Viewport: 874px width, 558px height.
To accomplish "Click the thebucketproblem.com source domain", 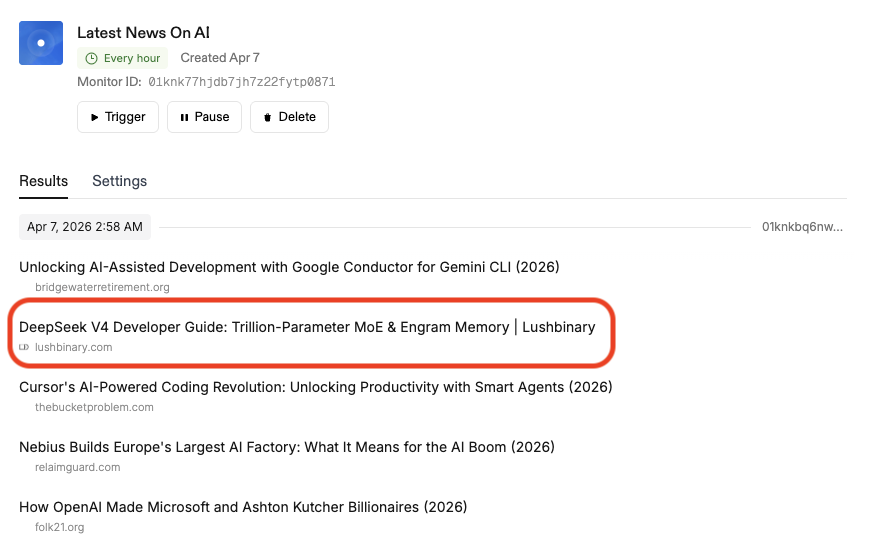I will [x=94, y=407].
